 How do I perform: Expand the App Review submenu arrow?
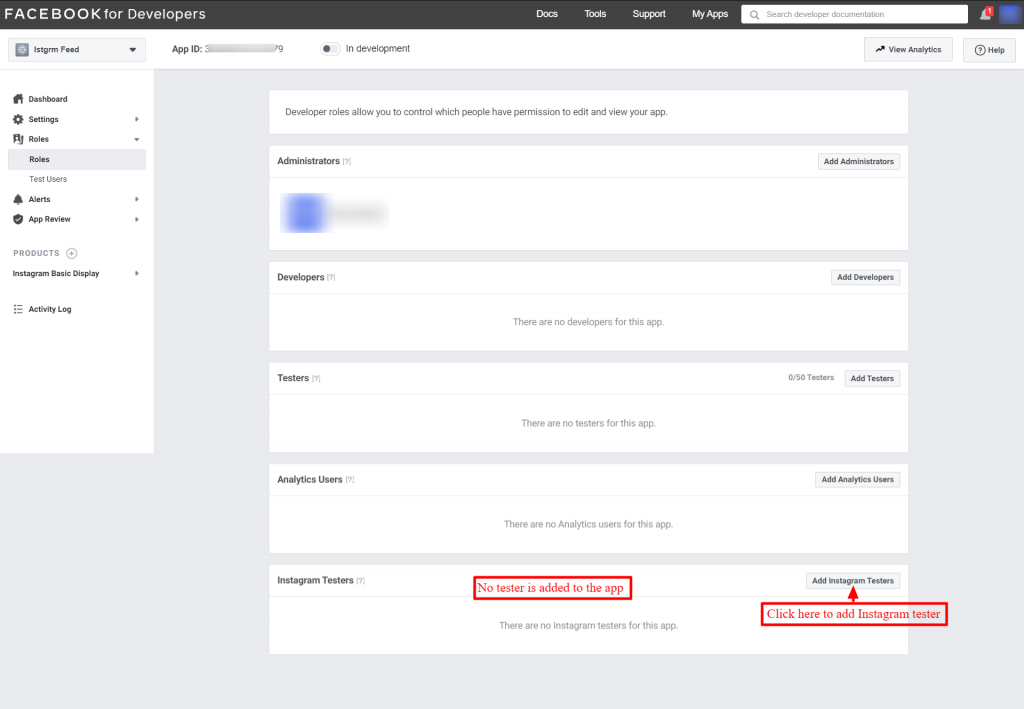click(x=136, y=219)
